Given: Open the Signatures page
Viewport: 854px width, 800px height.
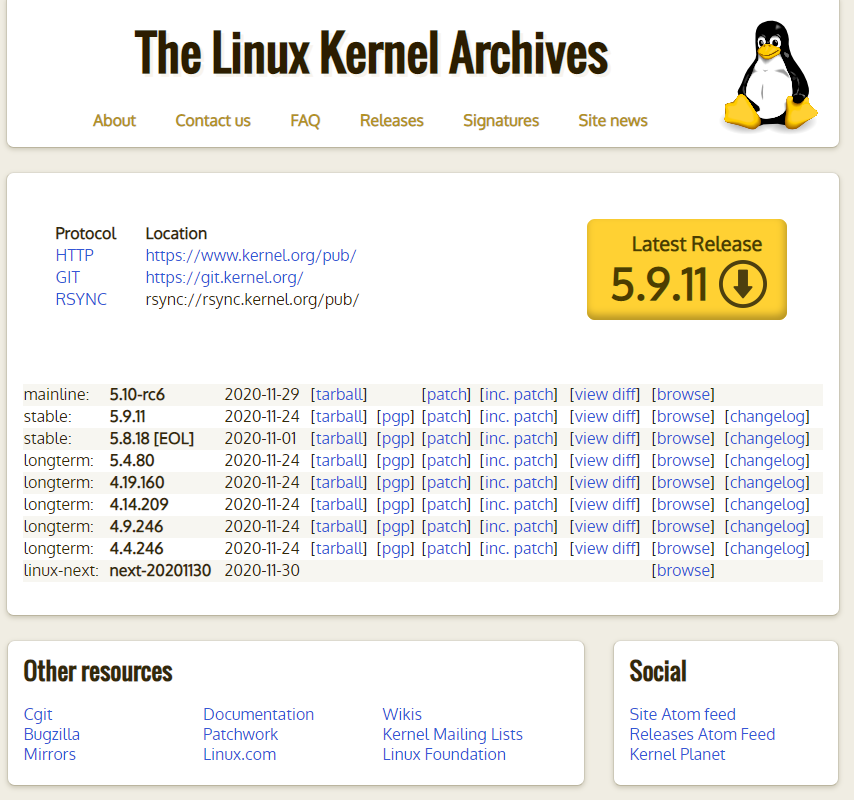Looking at the screenshot, I should (x=501, y=120).
